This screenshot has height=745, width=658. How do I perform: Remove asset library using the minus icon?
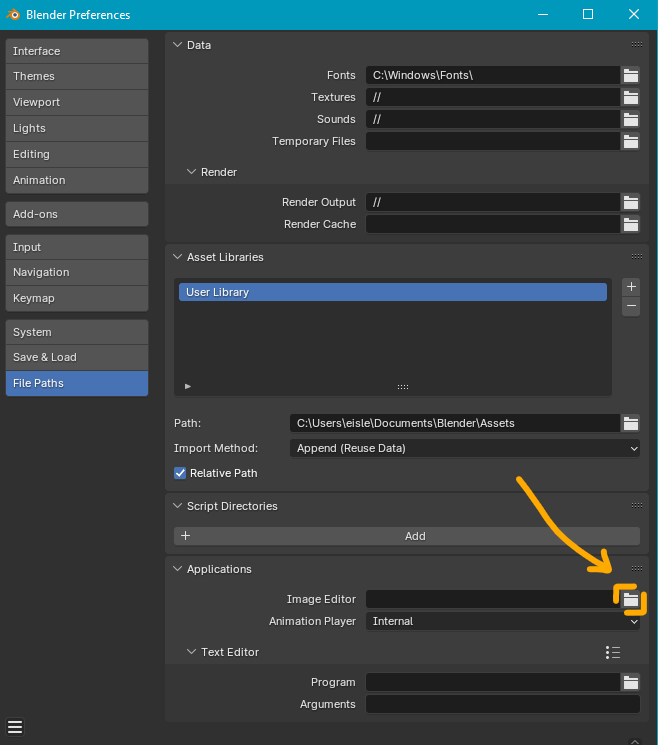(x=631, y=306)
